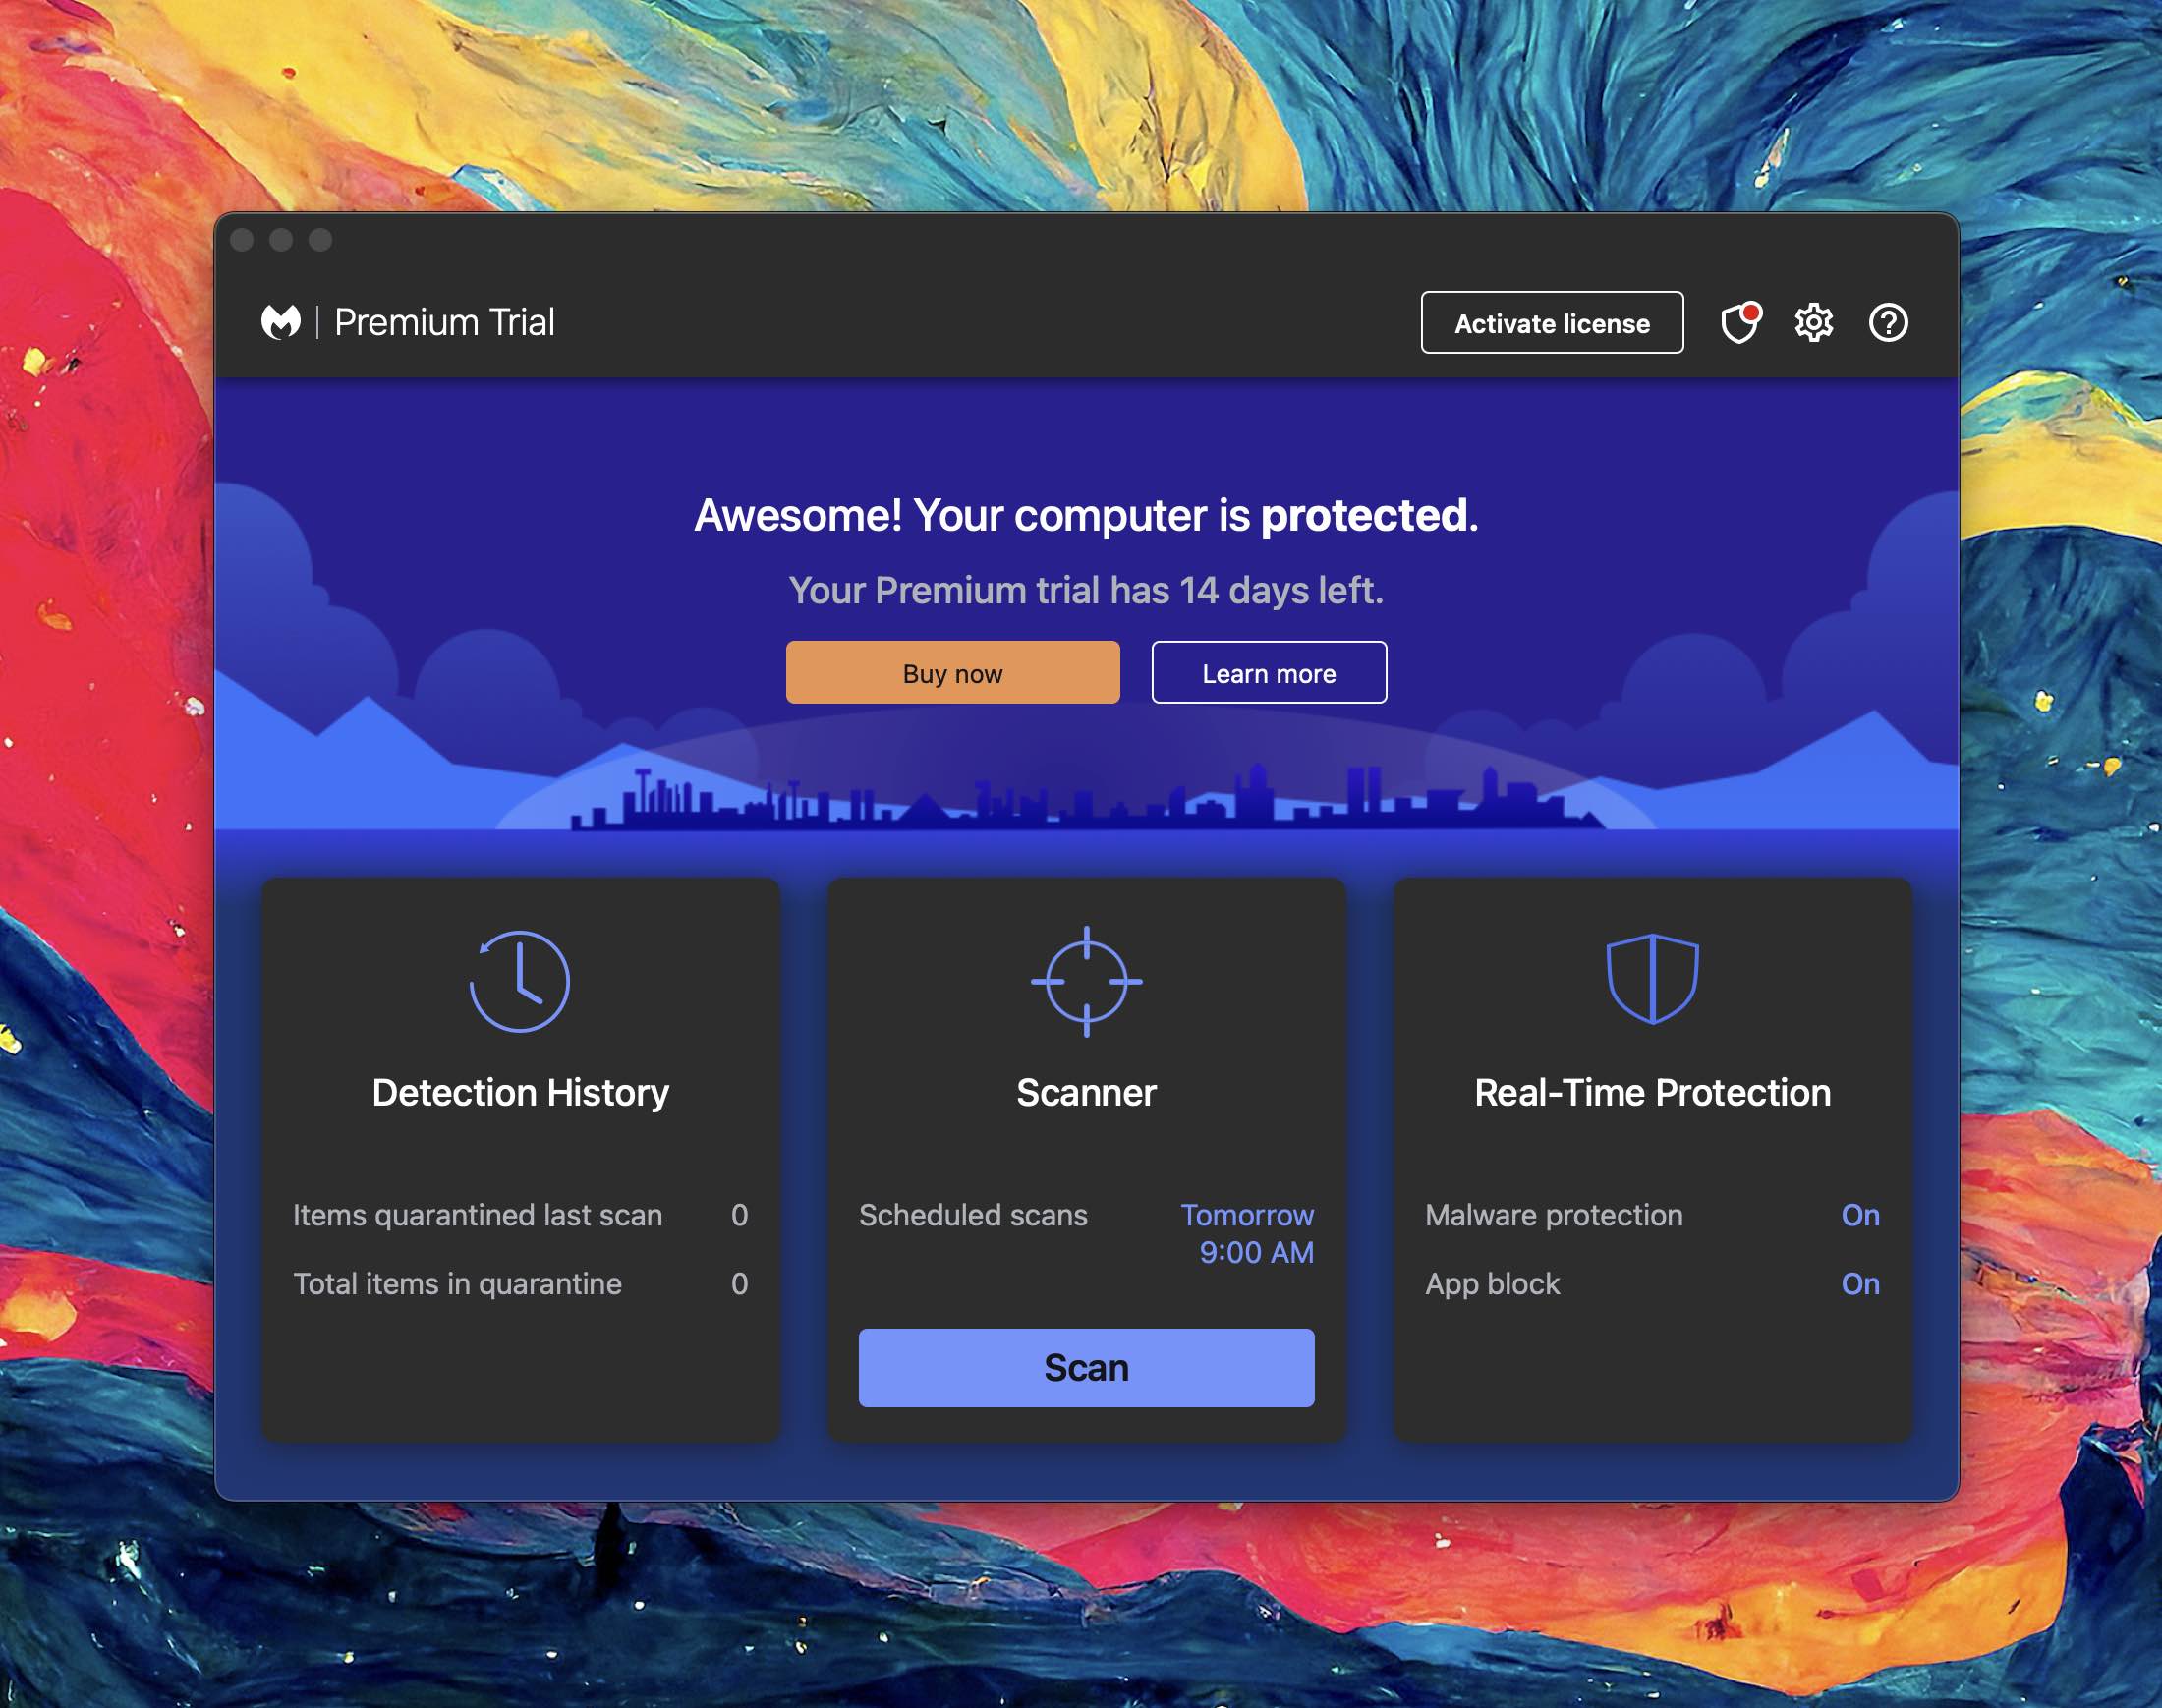Click the Scan action button
The image size is (2162, 1708).
coord(1086,1367)
